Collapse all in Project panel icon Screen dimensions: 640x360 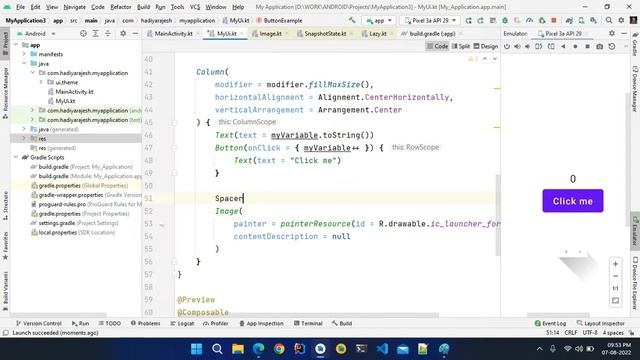click(108, 33)
